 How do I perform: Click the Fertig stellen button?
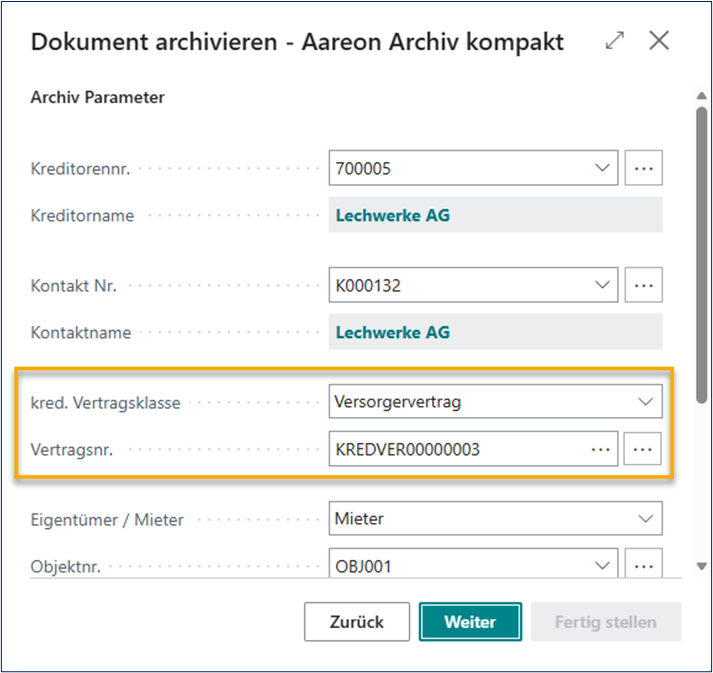point(606,622)
